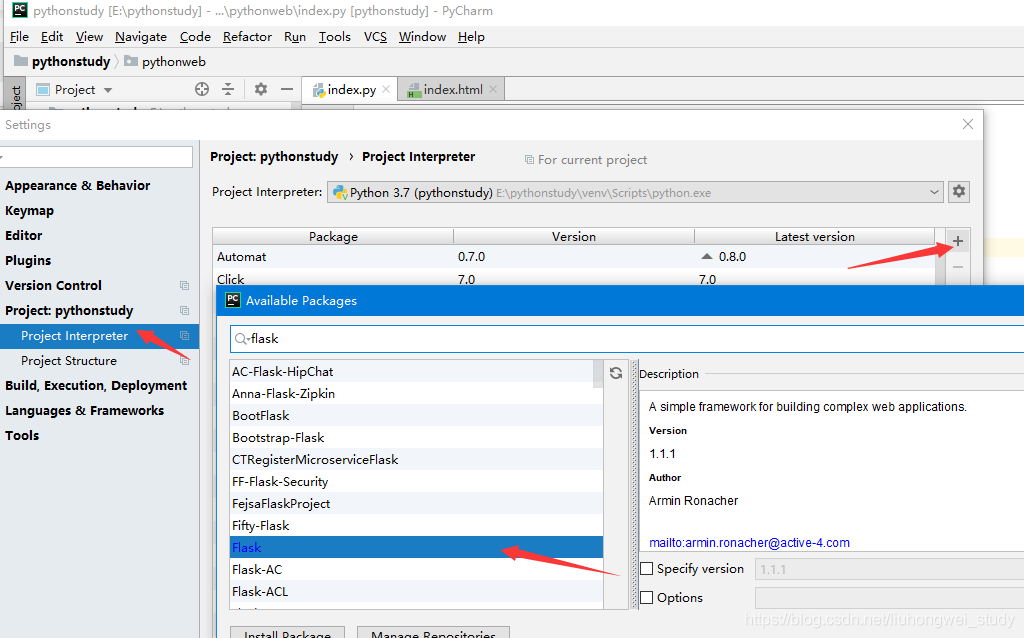The image size is (1024, 638).
Task: Select the Flask-AC package
Action: pos(416,569)
